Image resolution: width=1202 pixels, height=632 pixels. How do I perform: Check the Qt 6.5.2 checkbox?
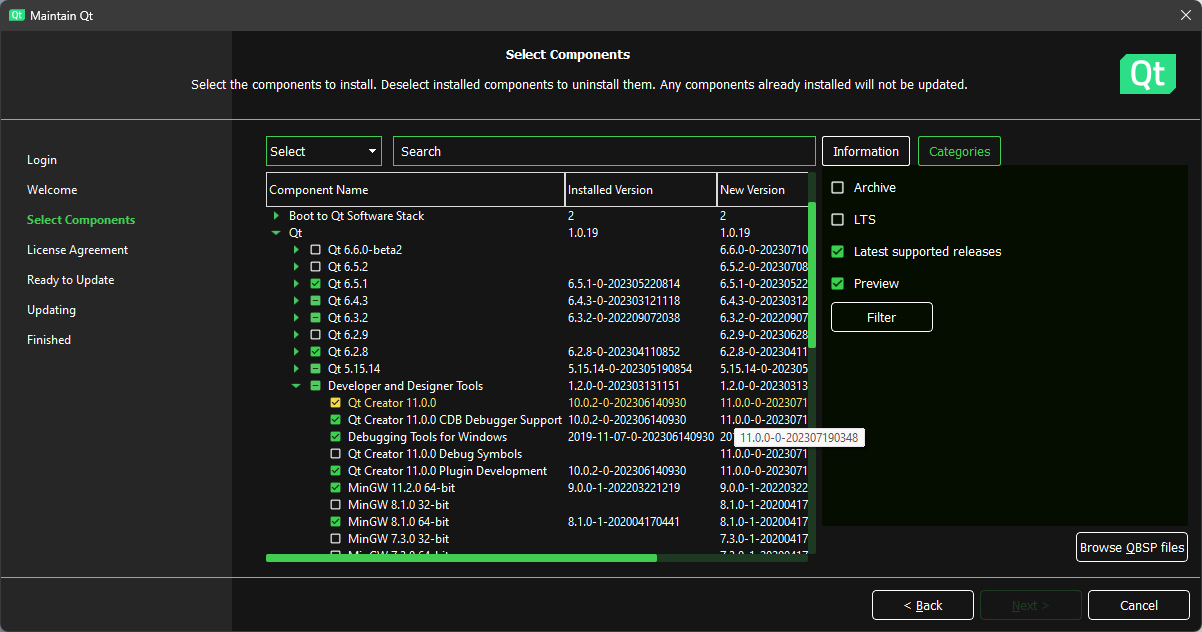316,267
